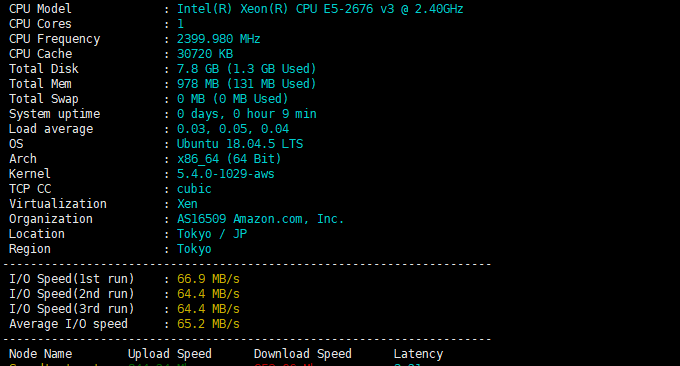Click the disk value '7.8 GB (1.3 GB Used)'

(x=246, y=69)
